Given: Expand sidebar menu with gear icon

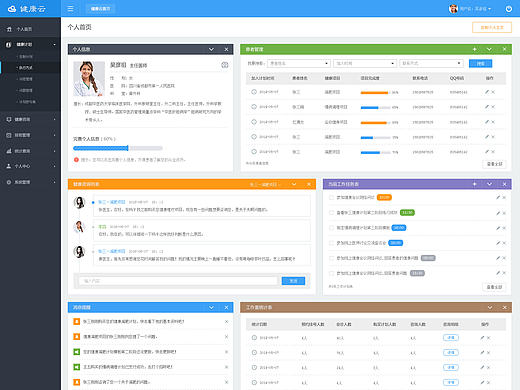Looking at the screenshot, I should (30, 182).
